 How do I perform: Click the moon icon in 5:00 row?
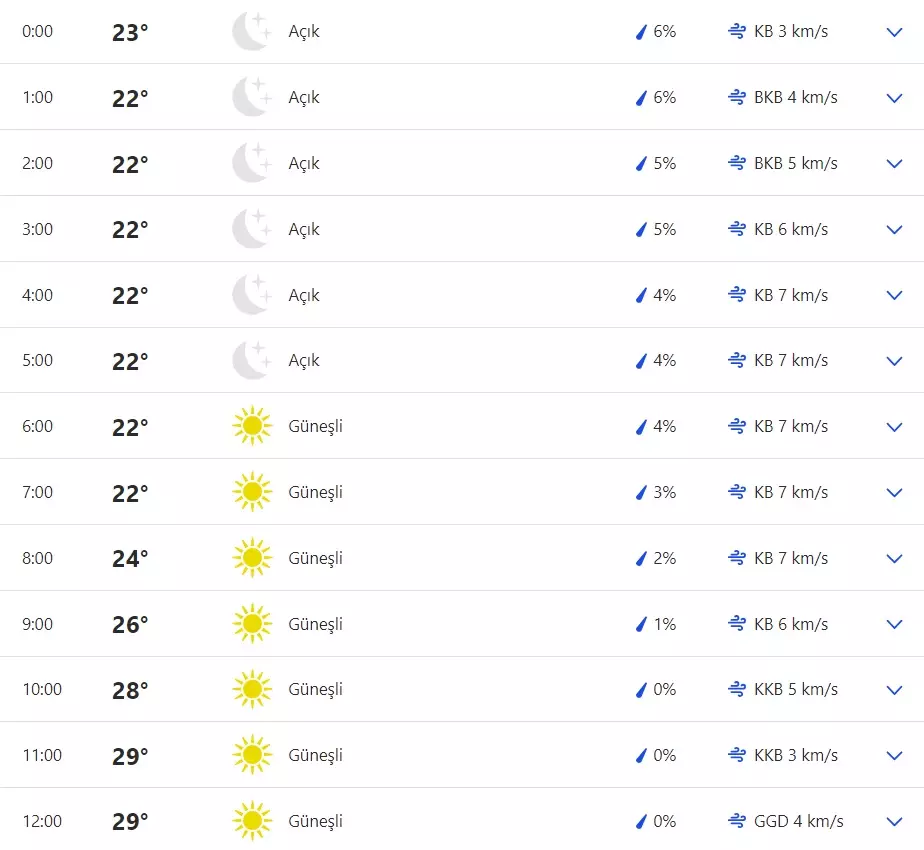click(x=251, y=361)
